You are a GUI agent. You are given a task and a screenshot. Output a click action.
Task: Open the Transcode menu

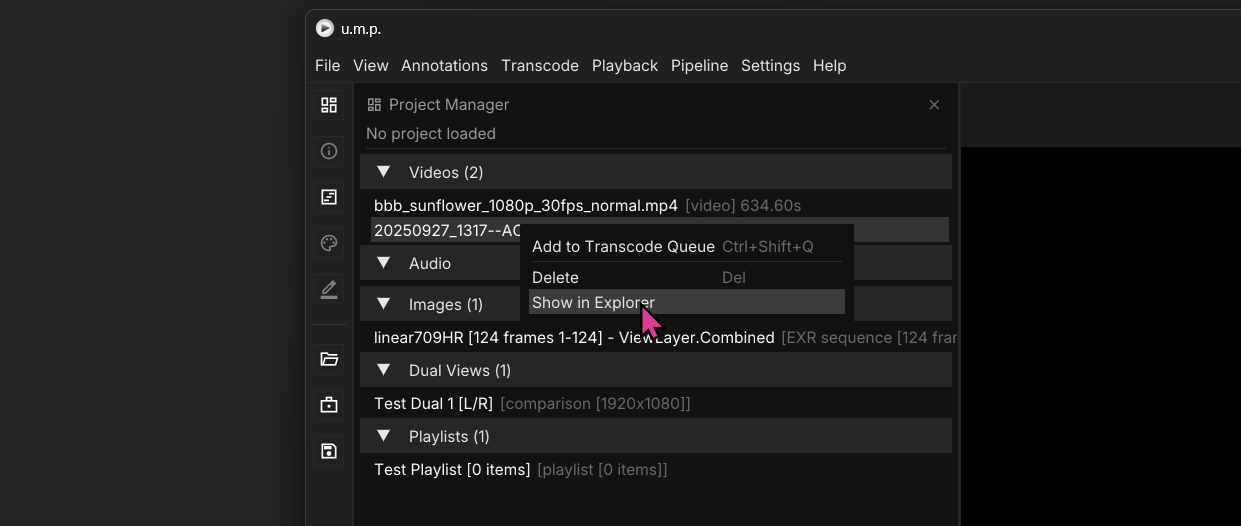[539, 66]
